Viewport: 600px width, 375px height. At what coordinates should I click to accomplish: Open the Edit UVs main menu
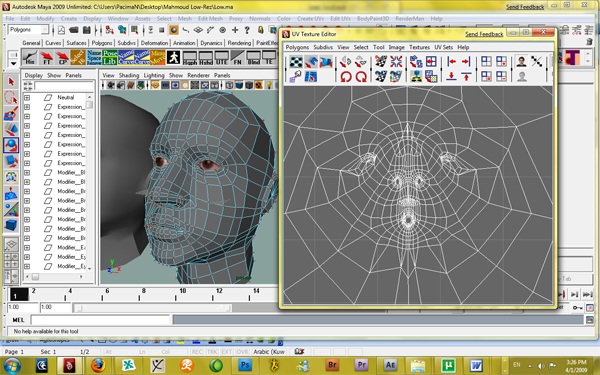(x=340, y=18)
